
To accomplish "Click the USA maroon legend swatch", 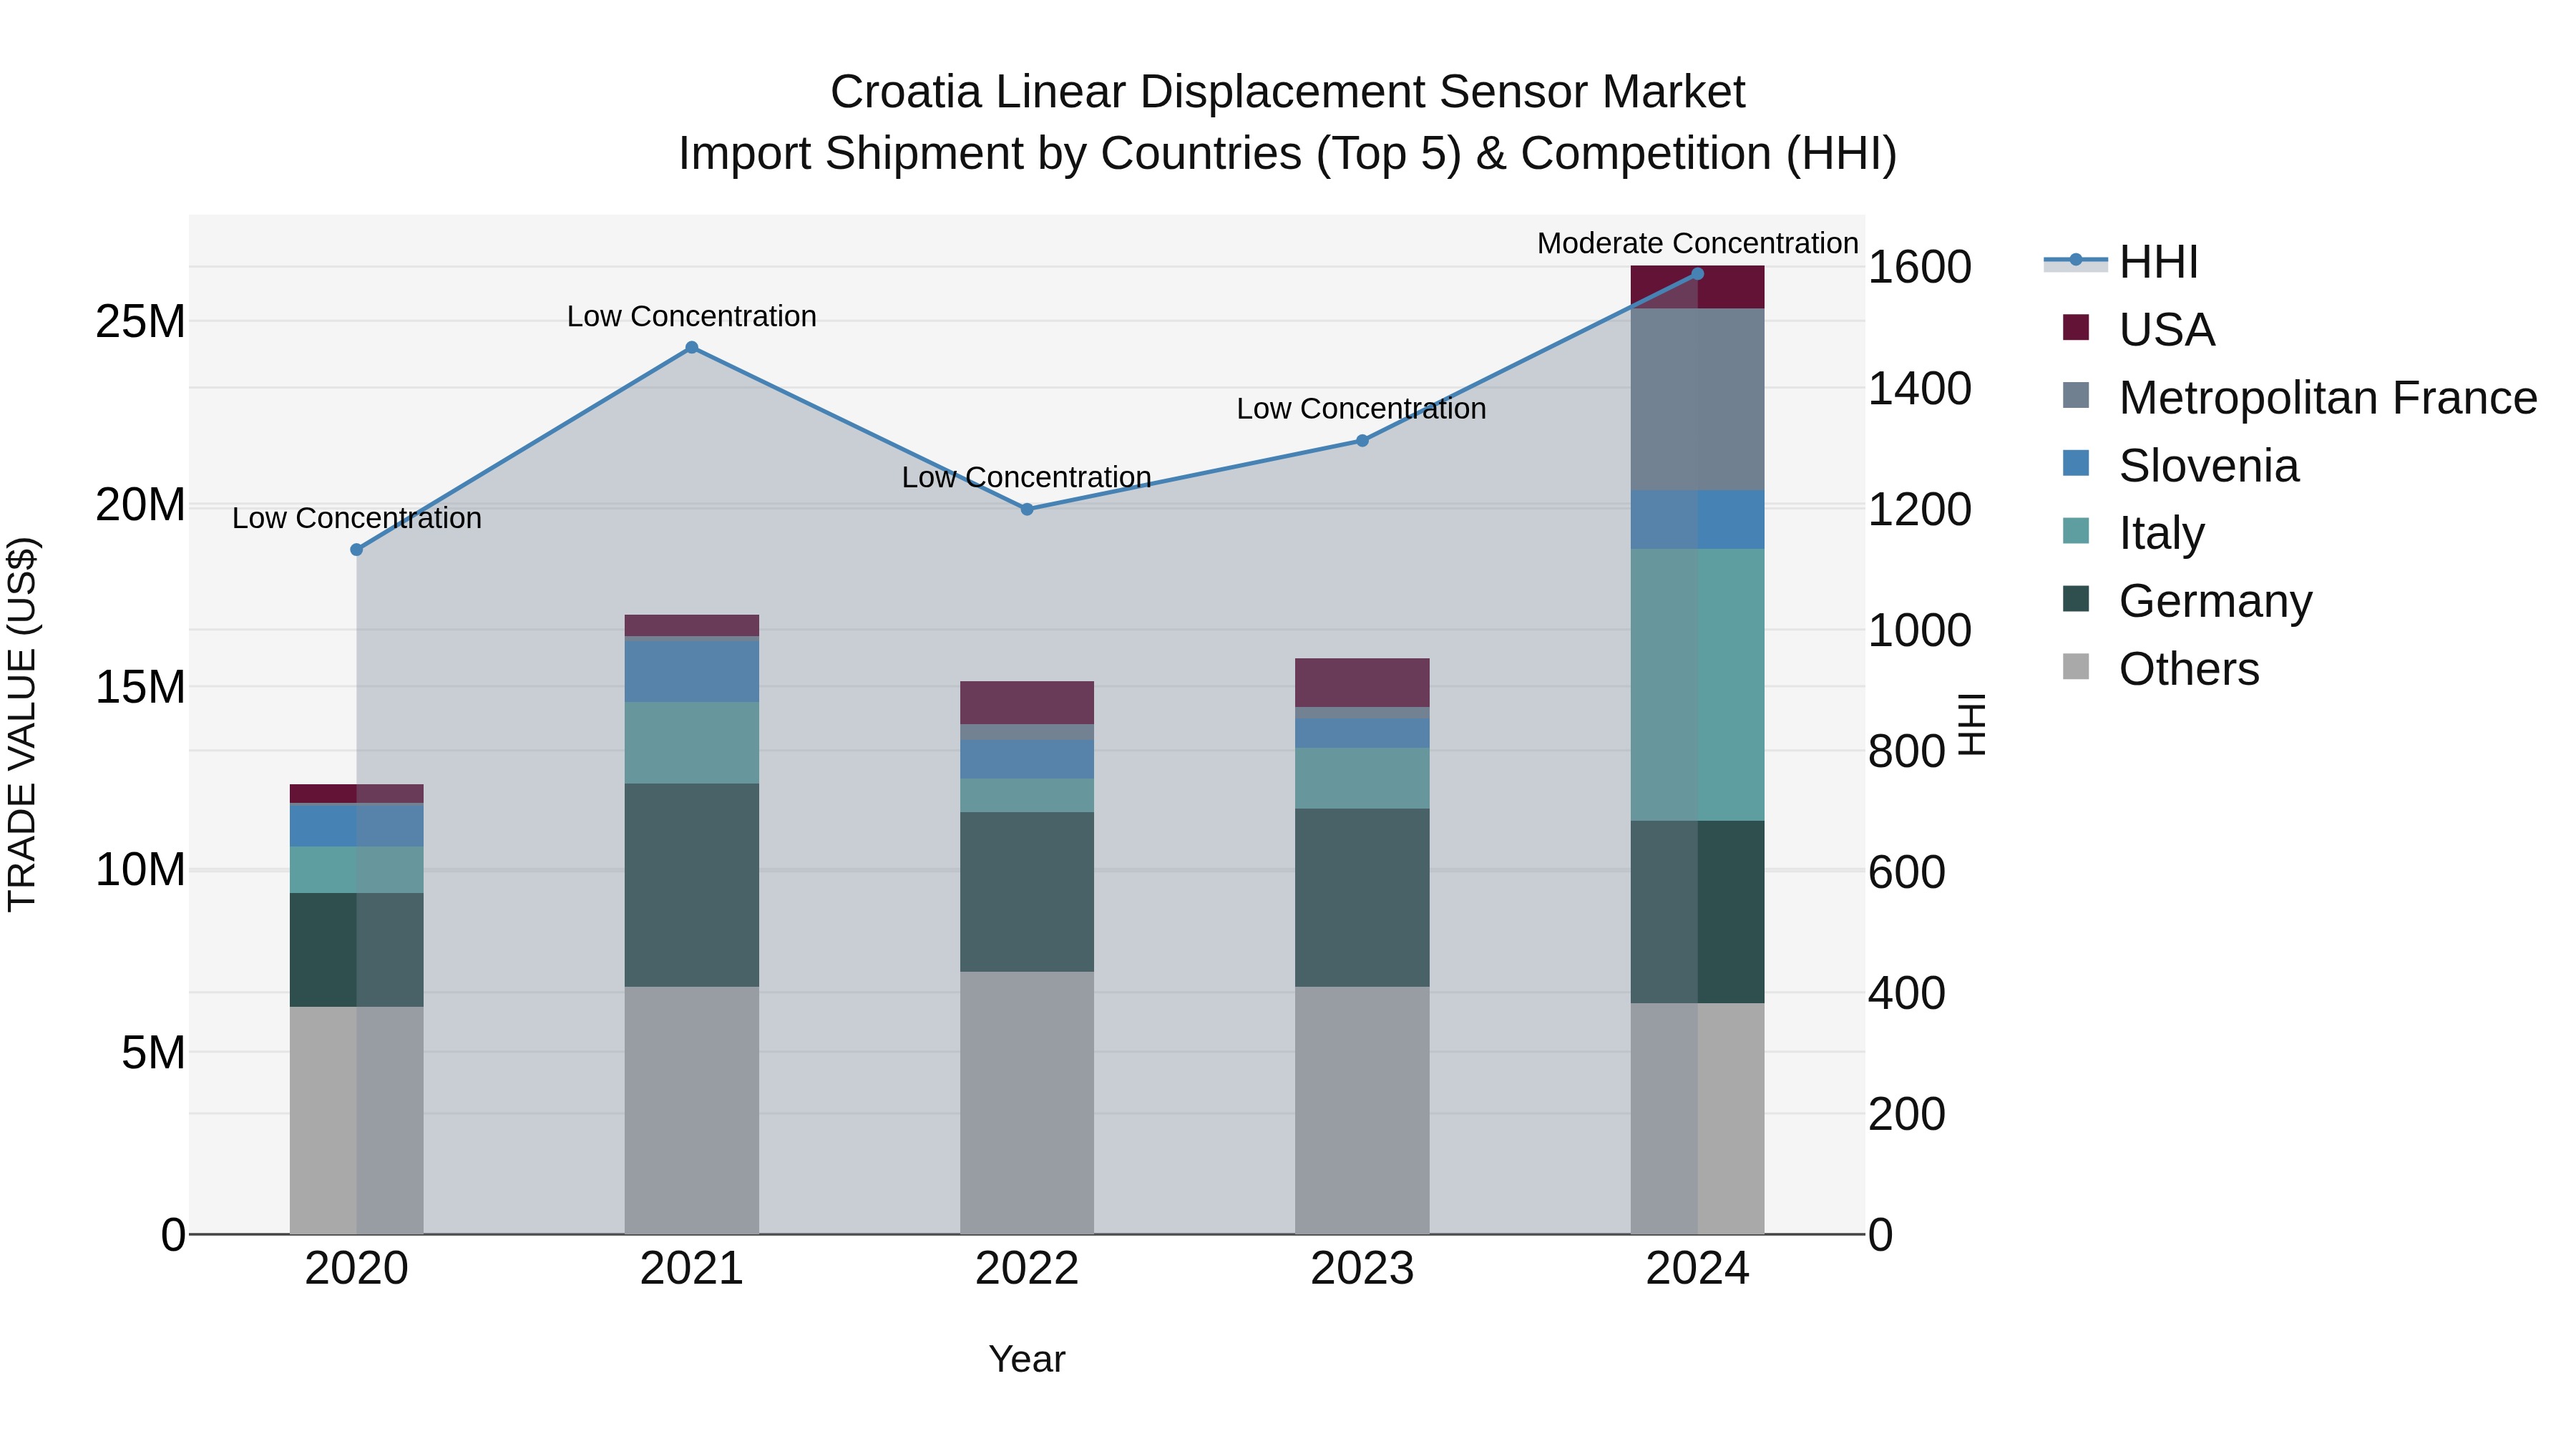I will pyautogui.click(x=2076, y=327).
